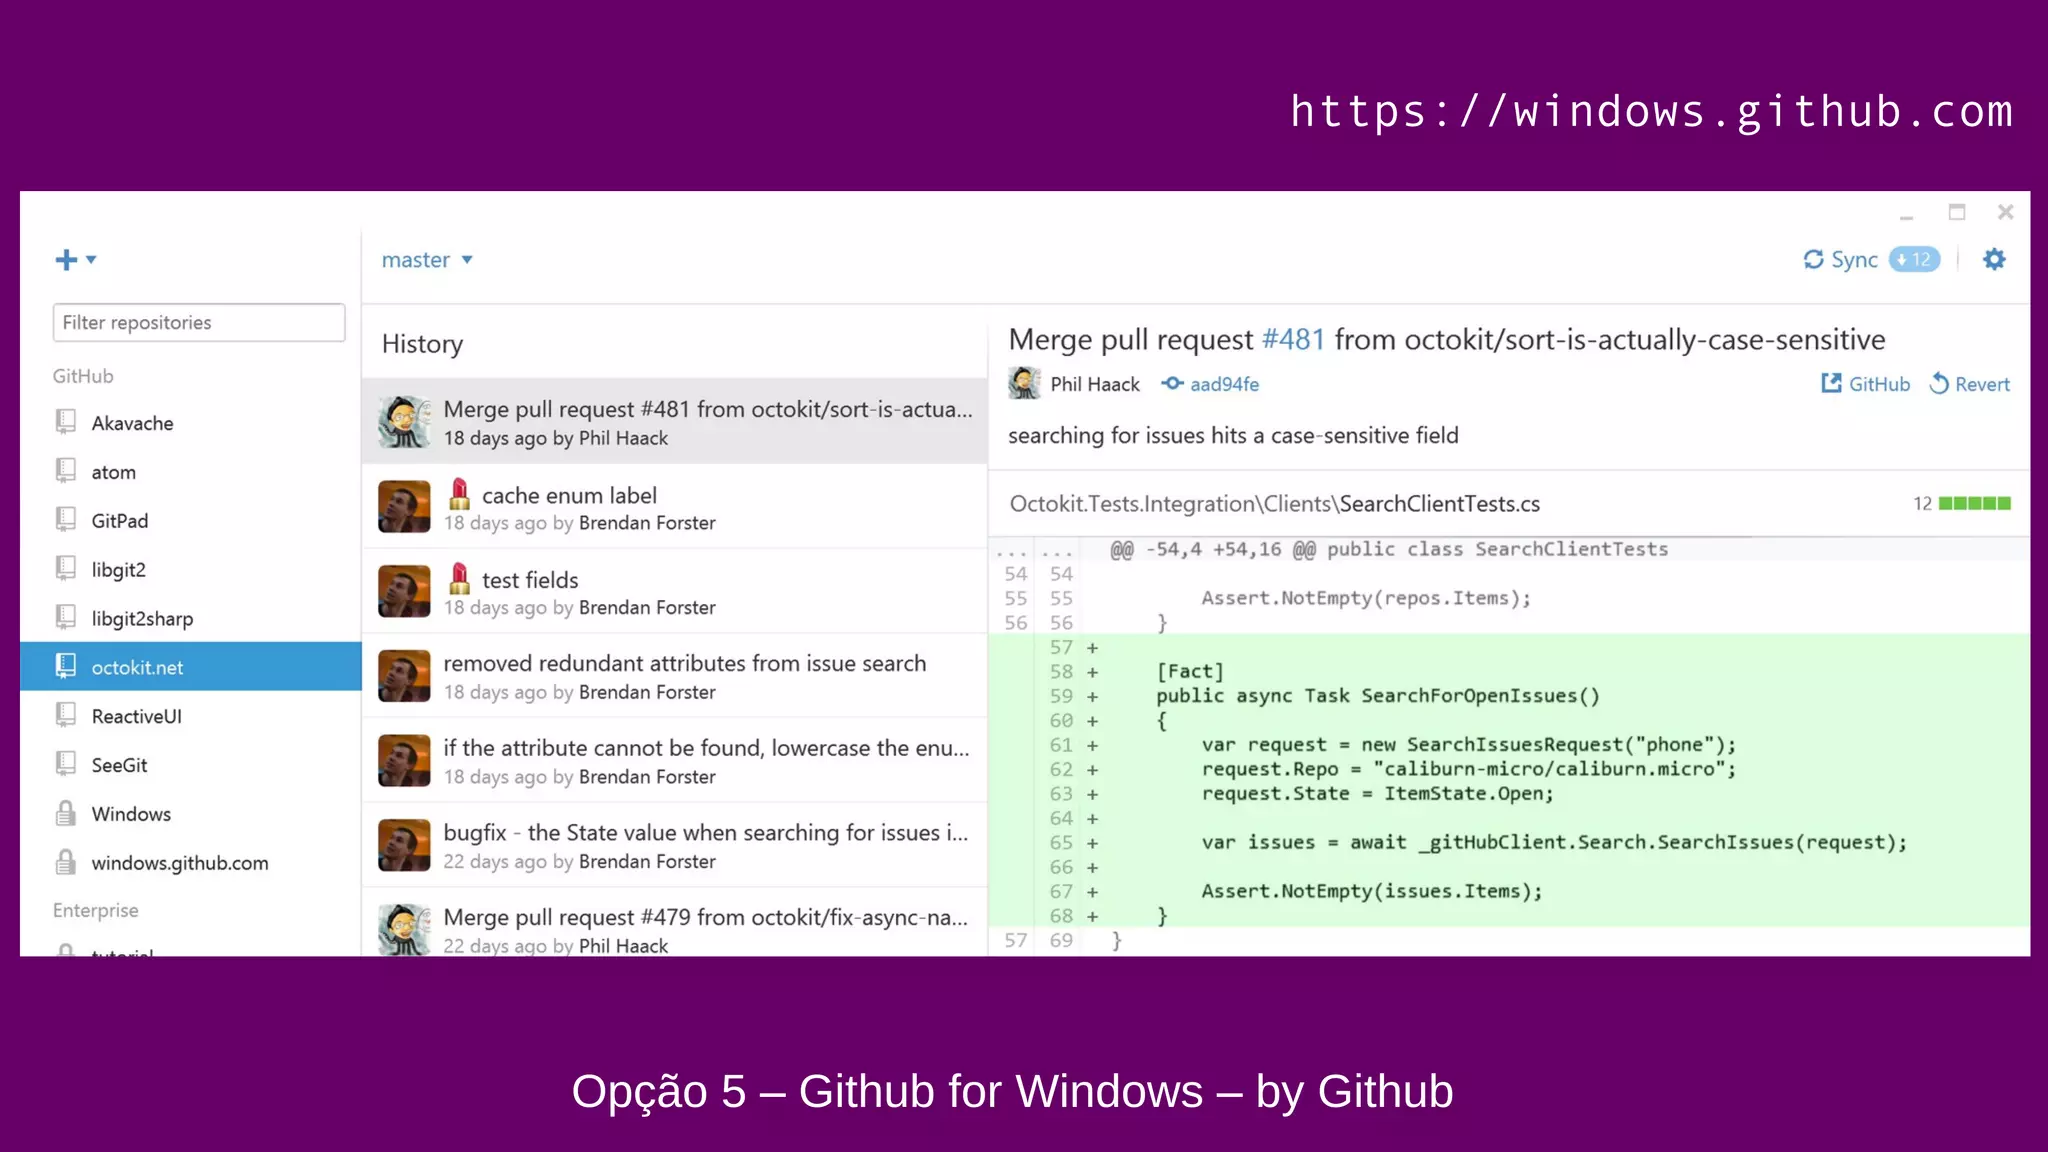The height and width of the screenshot is (1152, 2048).
Task: Click commit hash aad94fe
Action: click(1224, 384)
